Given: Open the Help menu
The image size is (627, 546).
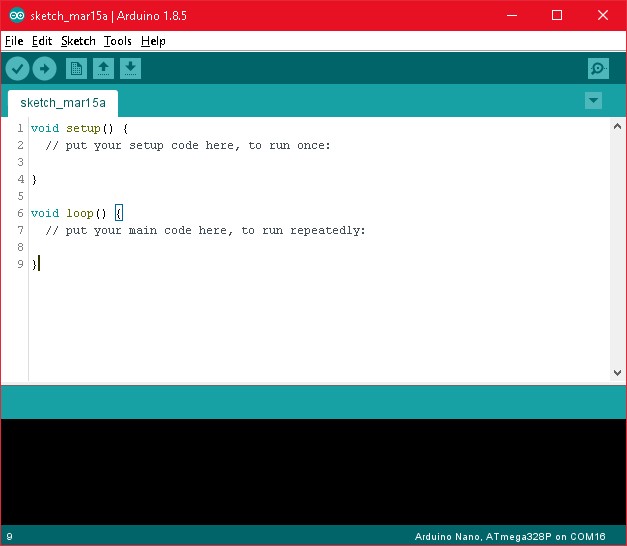Looking at the screenshot, I should click(153, 41).
